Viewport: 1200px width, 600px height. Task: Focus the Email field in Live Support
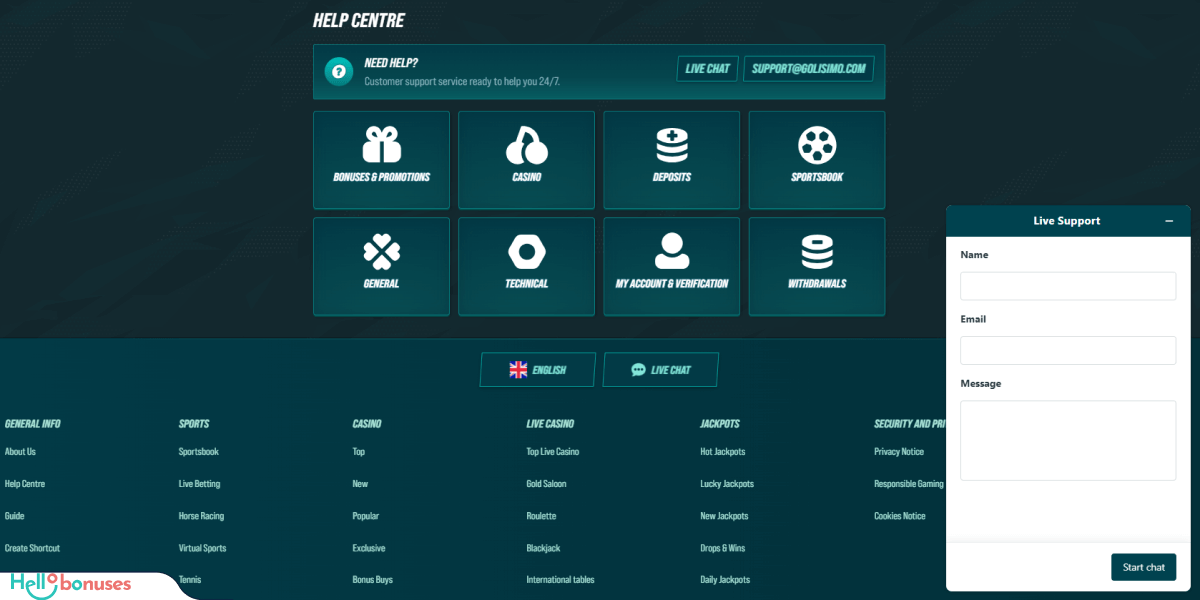point(1068,350)
